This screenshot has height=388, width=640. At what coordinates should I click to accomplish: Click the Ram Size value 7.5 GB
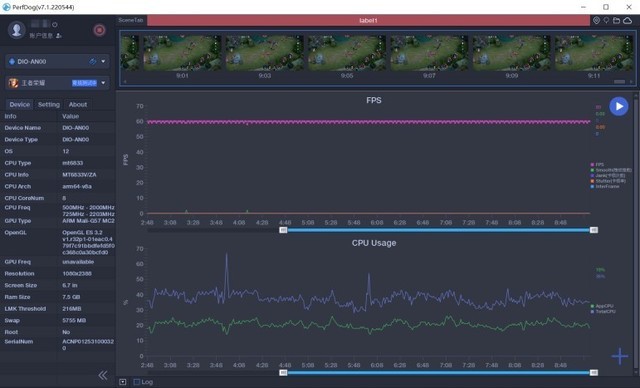pos(71,297)
